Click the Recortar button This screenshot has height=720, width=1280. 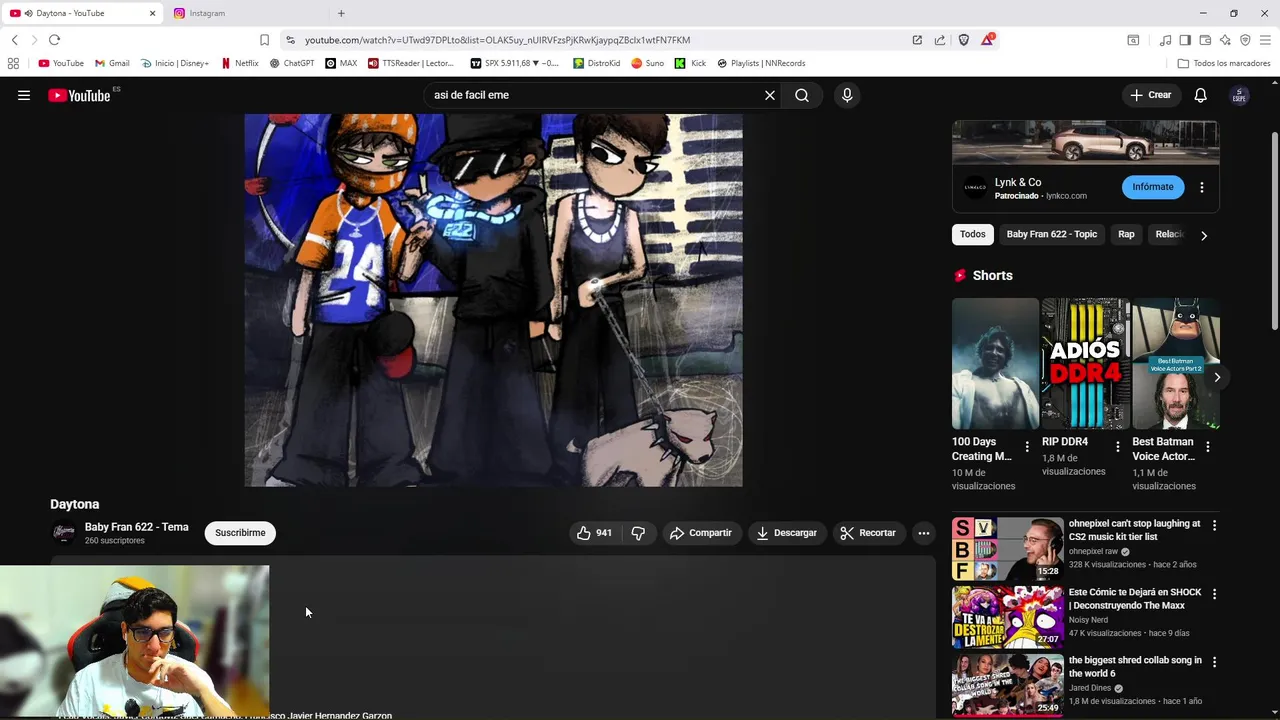coord(868,533)
